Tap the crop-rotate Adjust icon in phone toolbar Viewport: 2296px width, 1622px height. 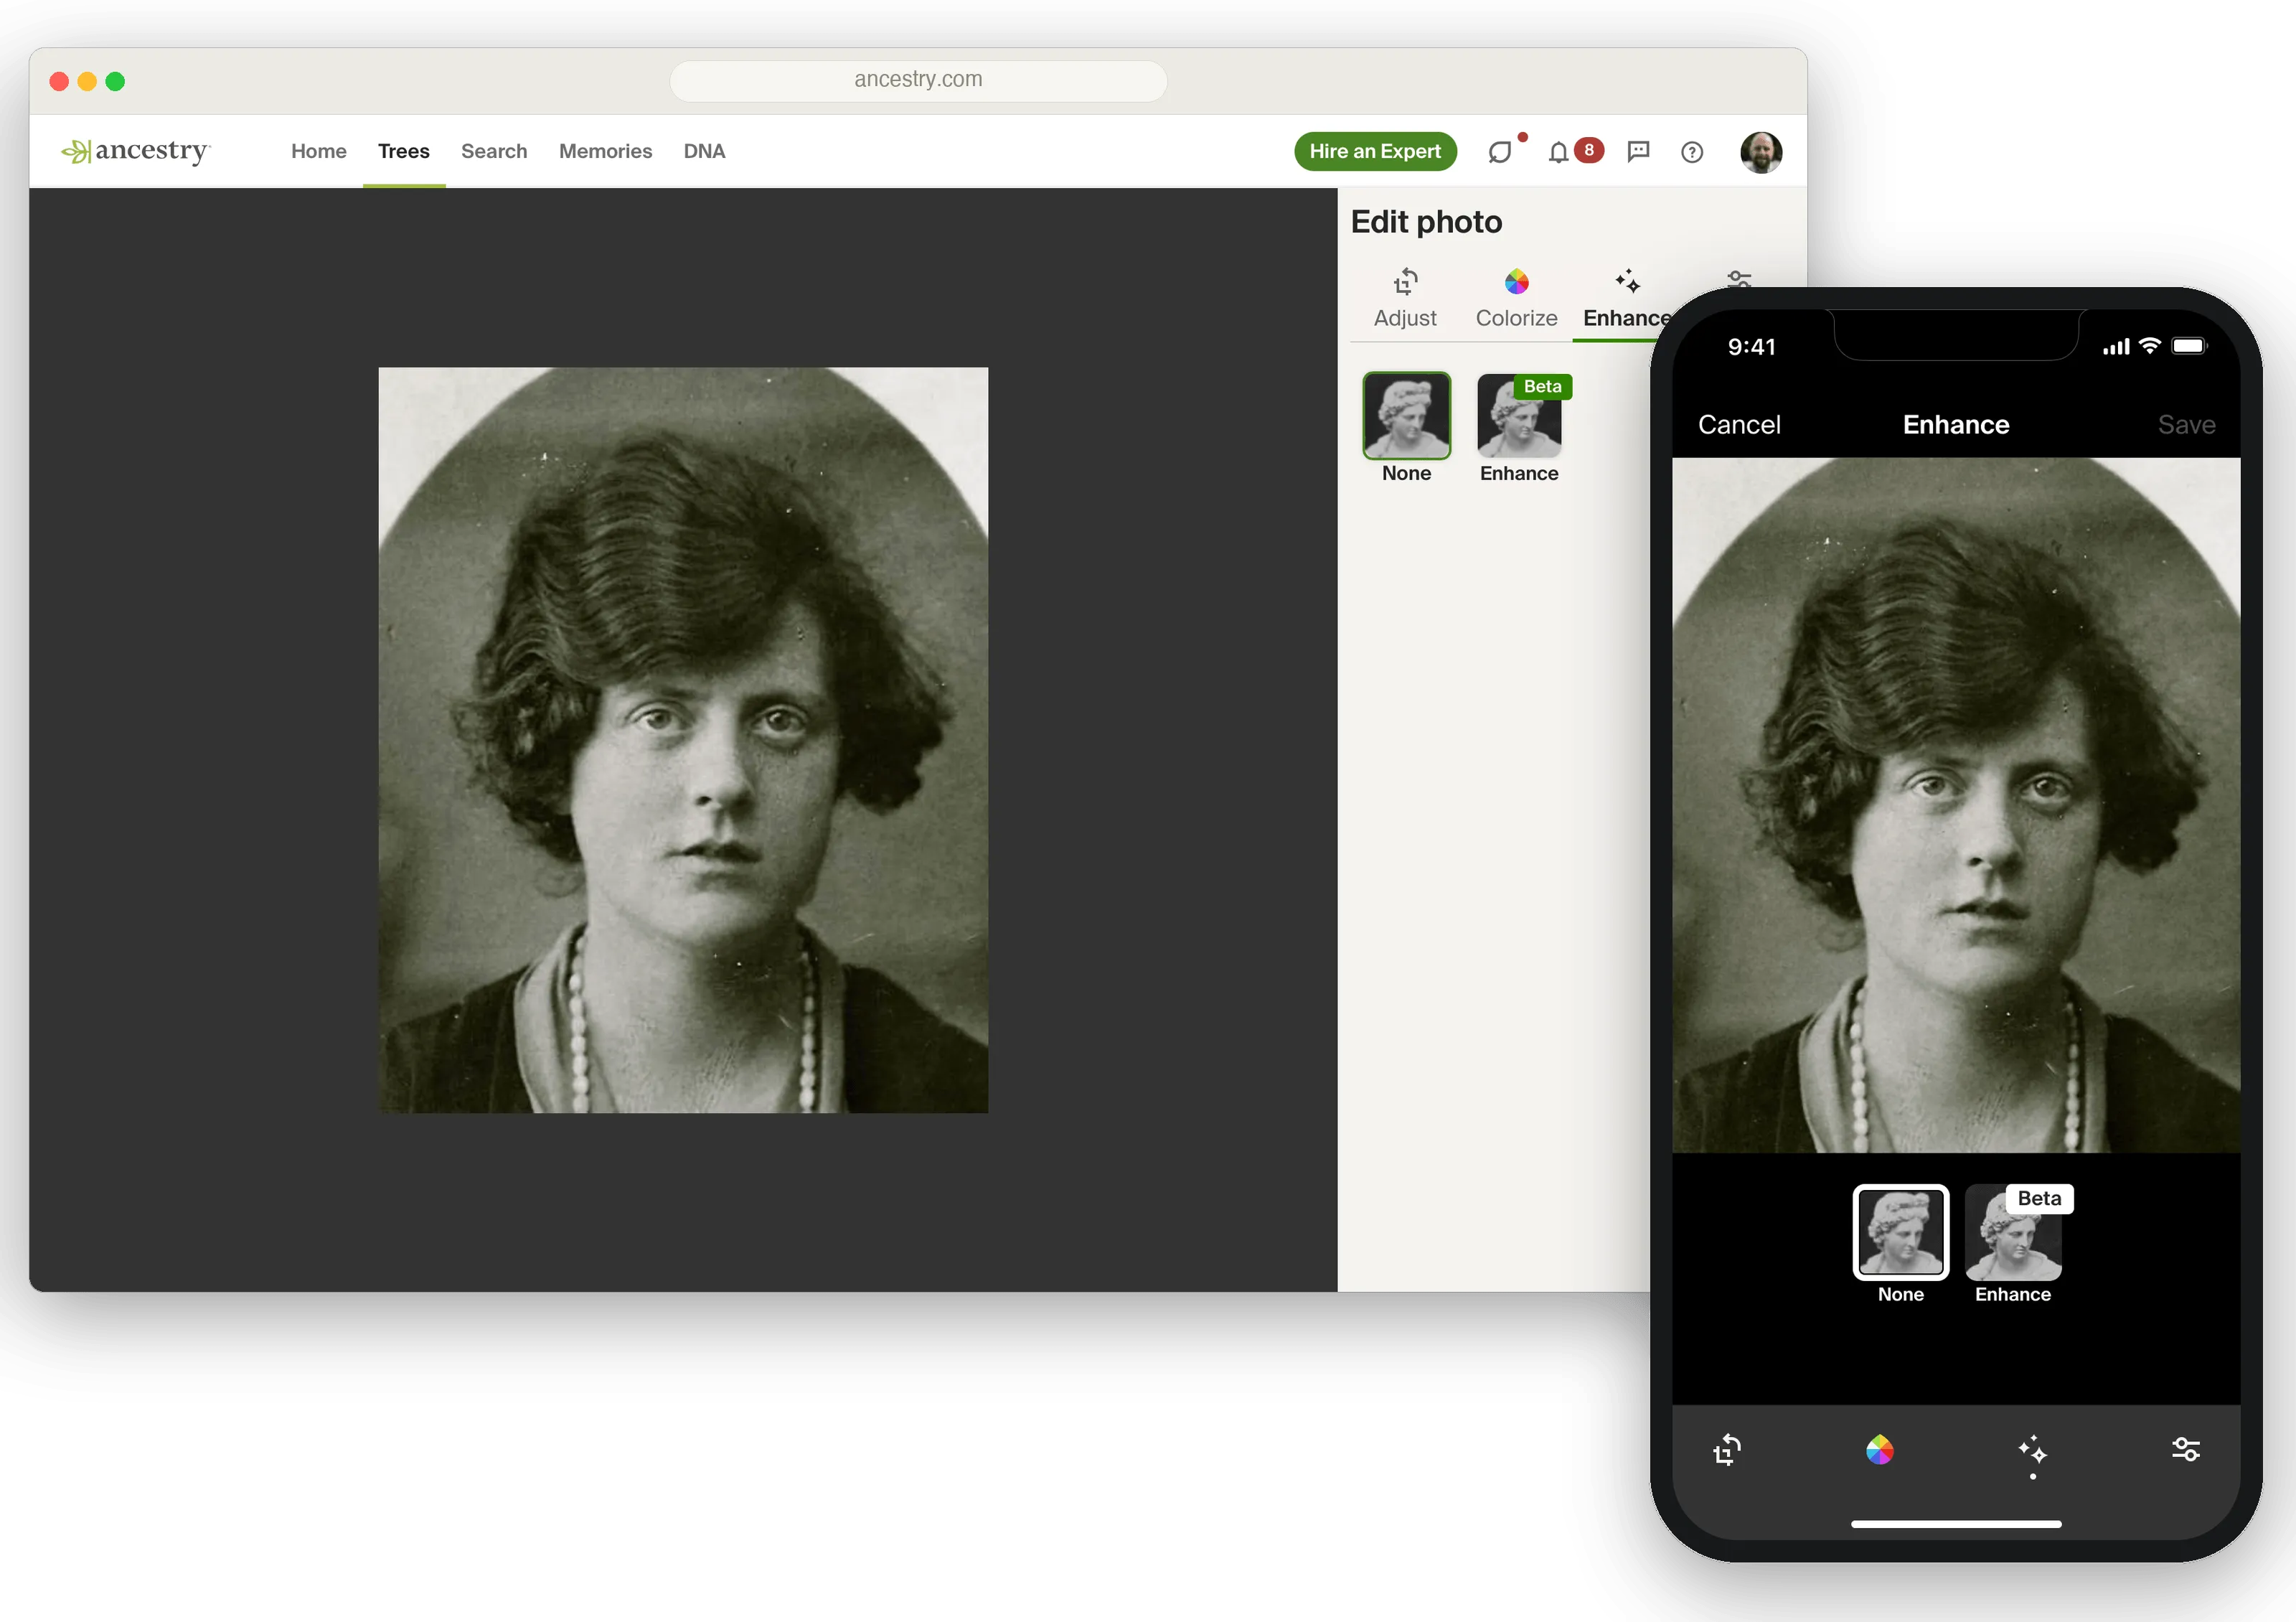click(x=1727, y=1449)
